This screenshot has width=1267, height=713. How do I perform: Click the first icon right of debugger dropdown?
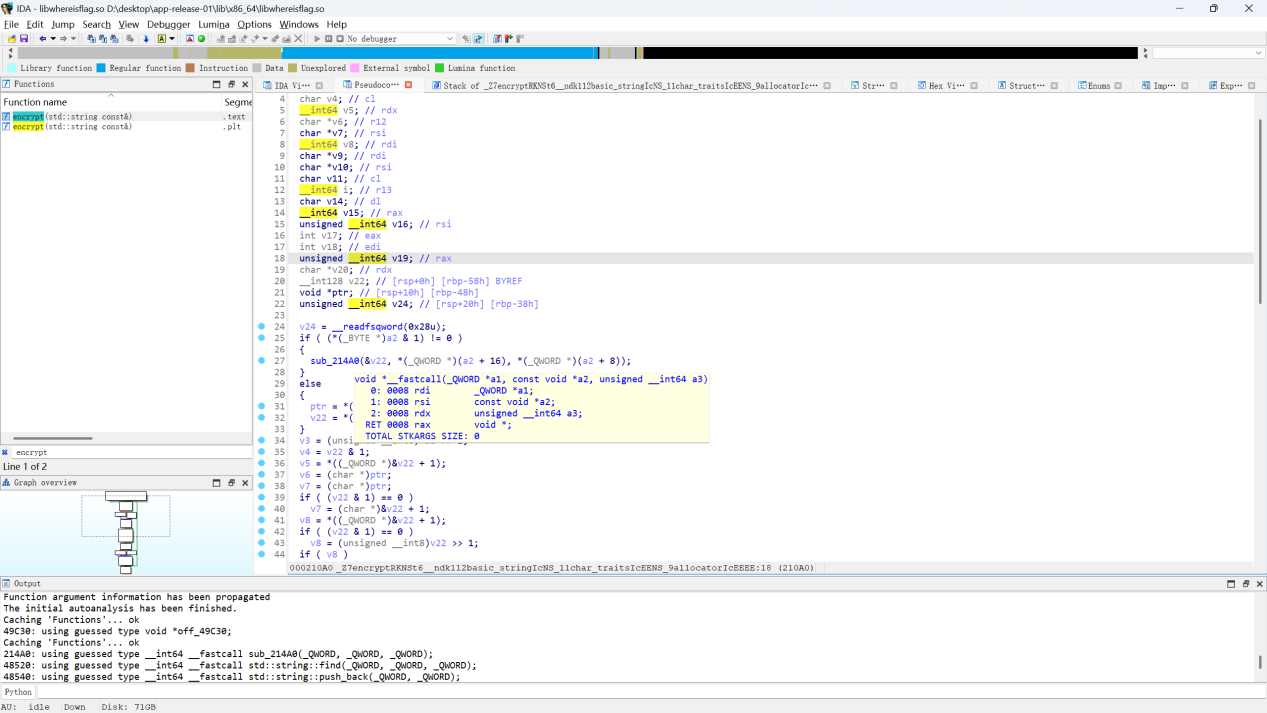[x=466, y=38]
